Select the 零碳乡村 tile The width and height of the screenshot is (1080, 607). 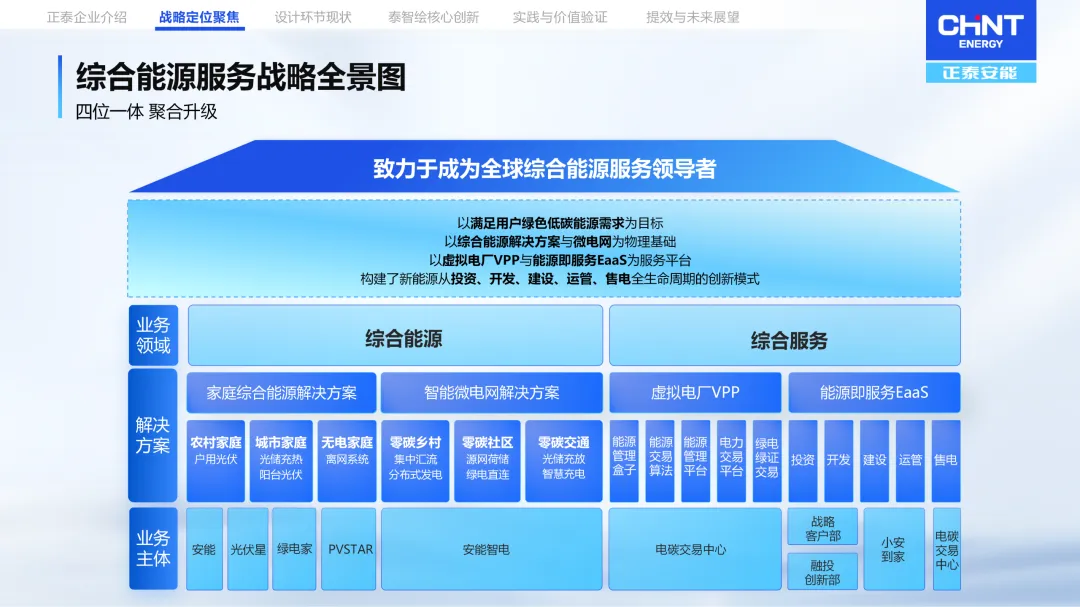(x=415, y=461)
